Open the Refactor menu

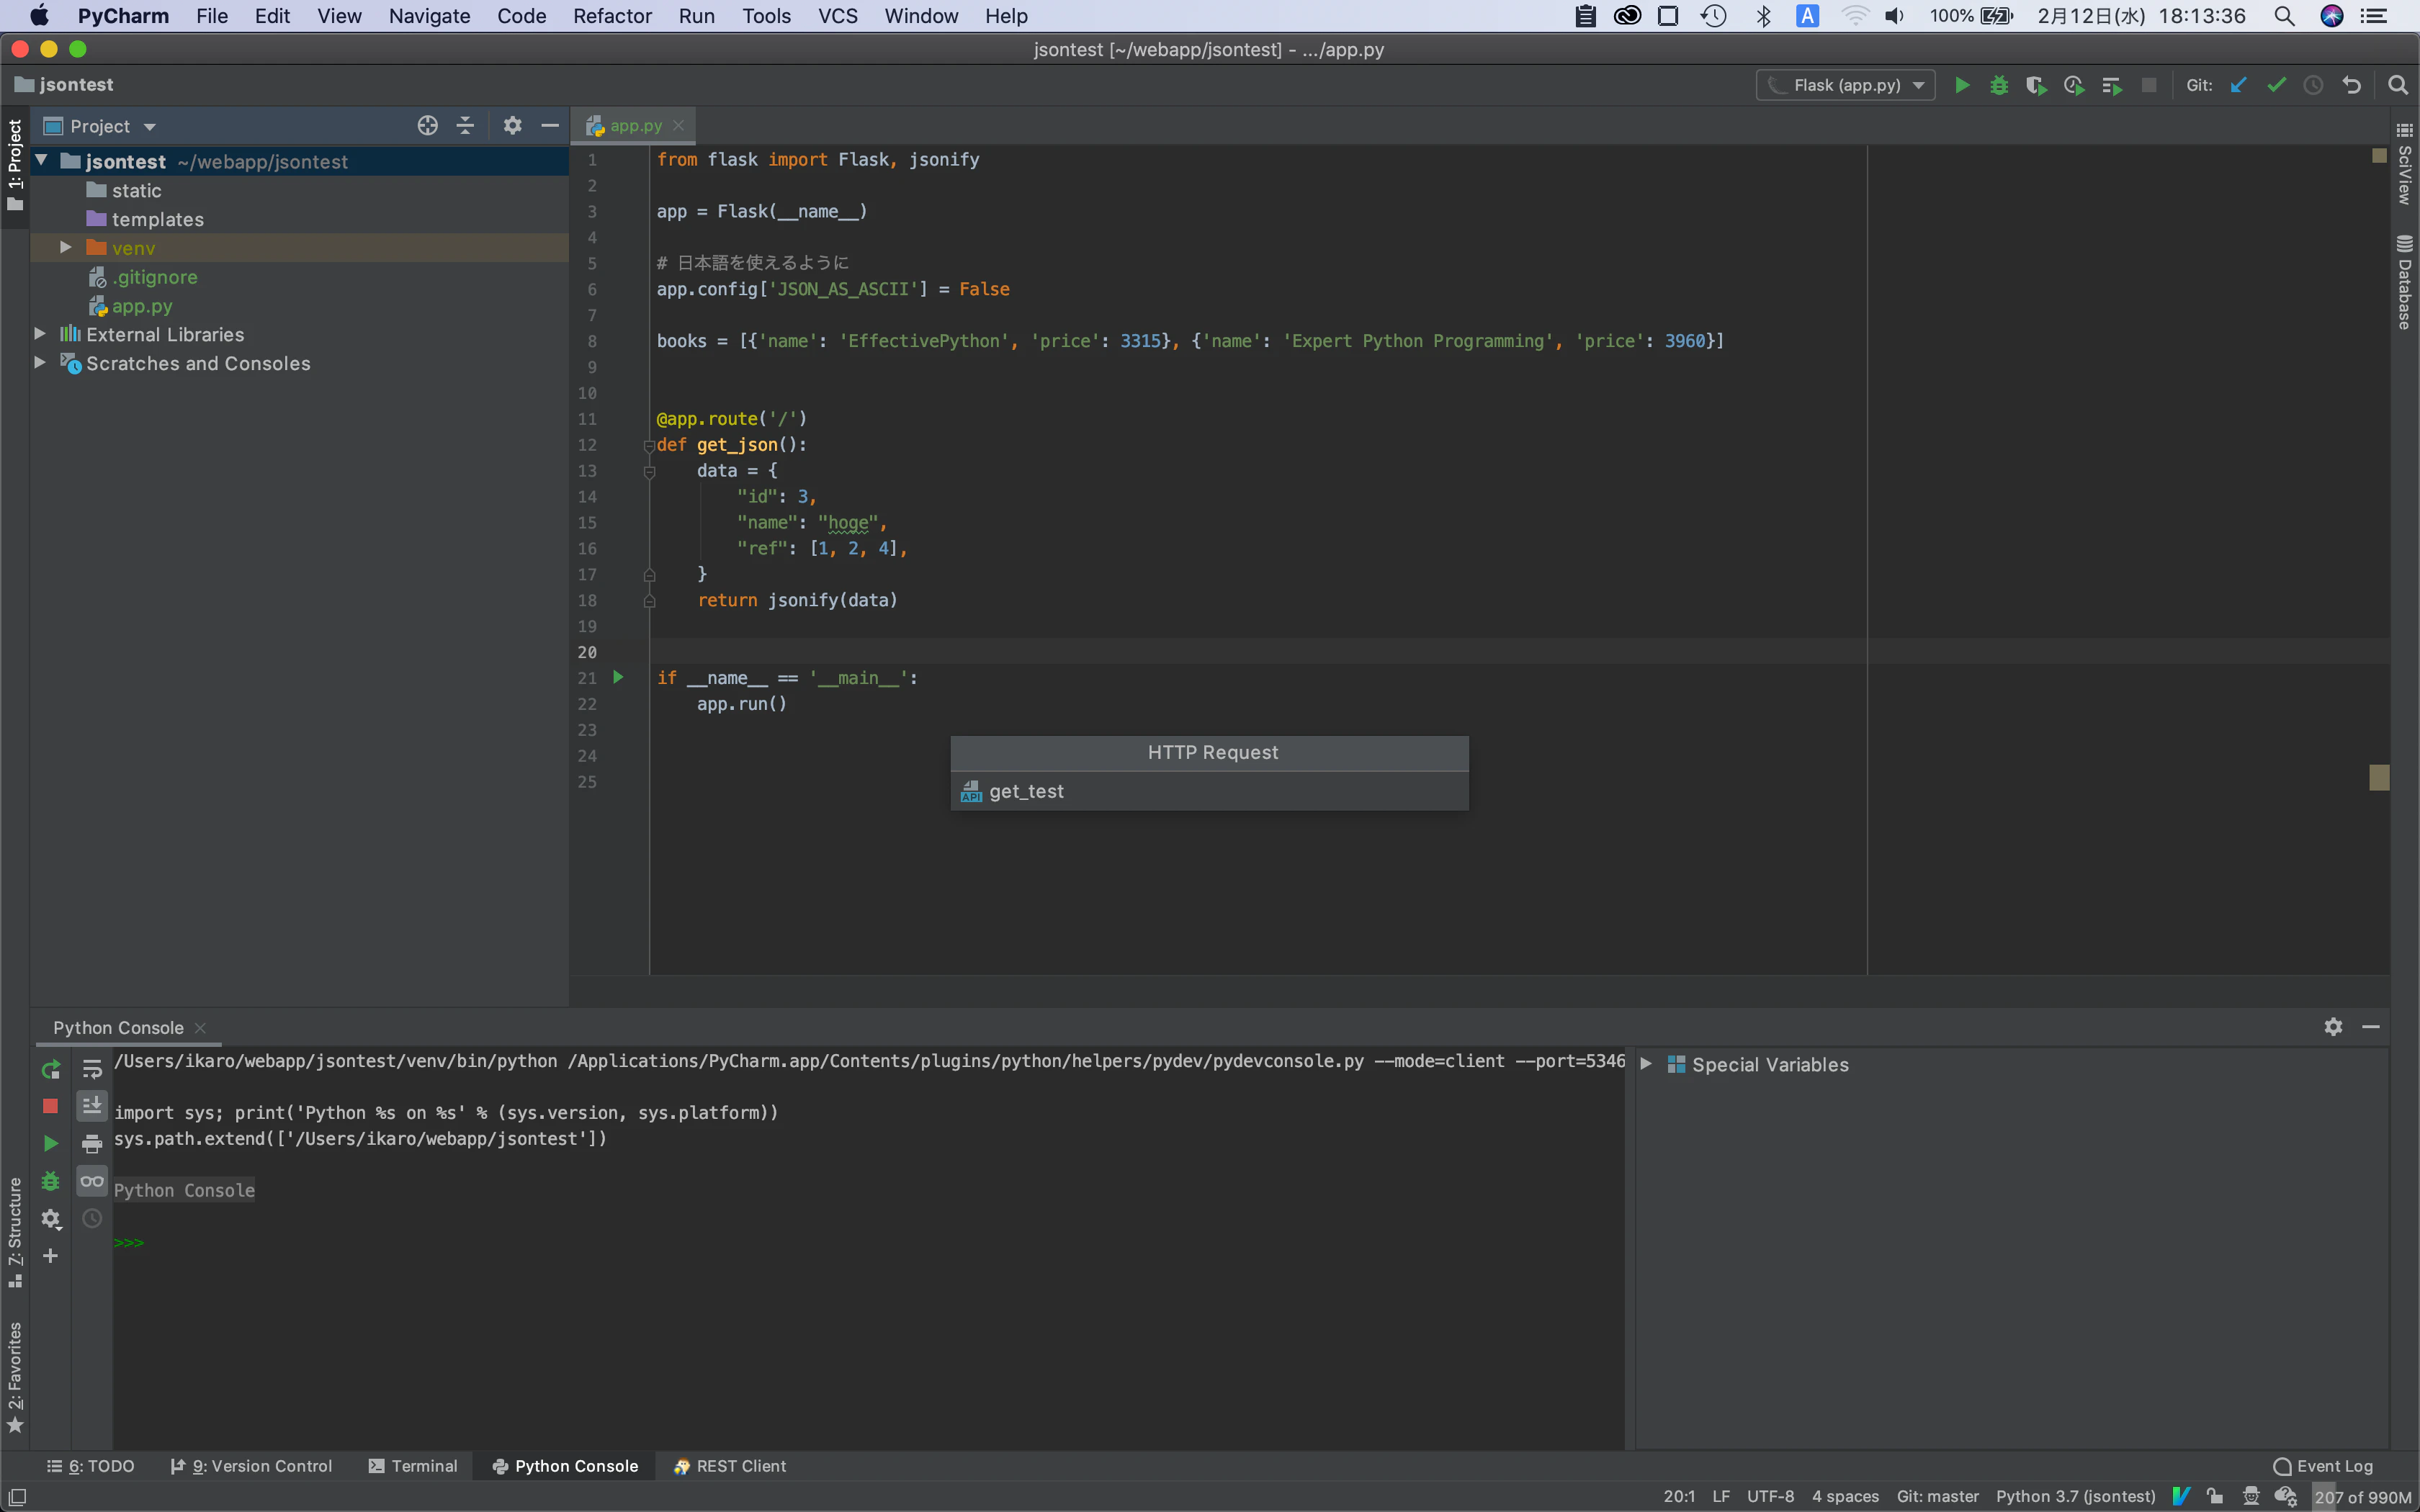(612, 16)
